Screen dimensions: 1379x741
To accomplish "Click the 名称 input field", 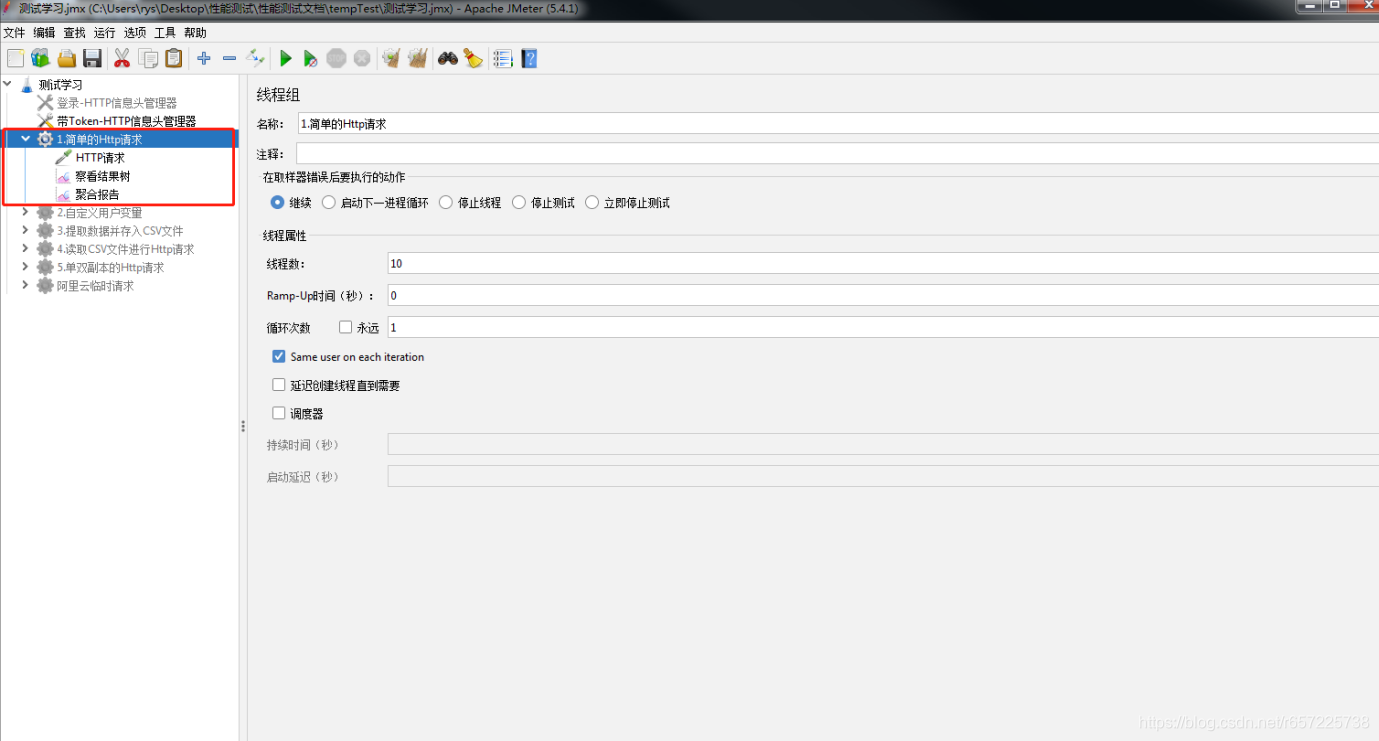I will [838, 124].
